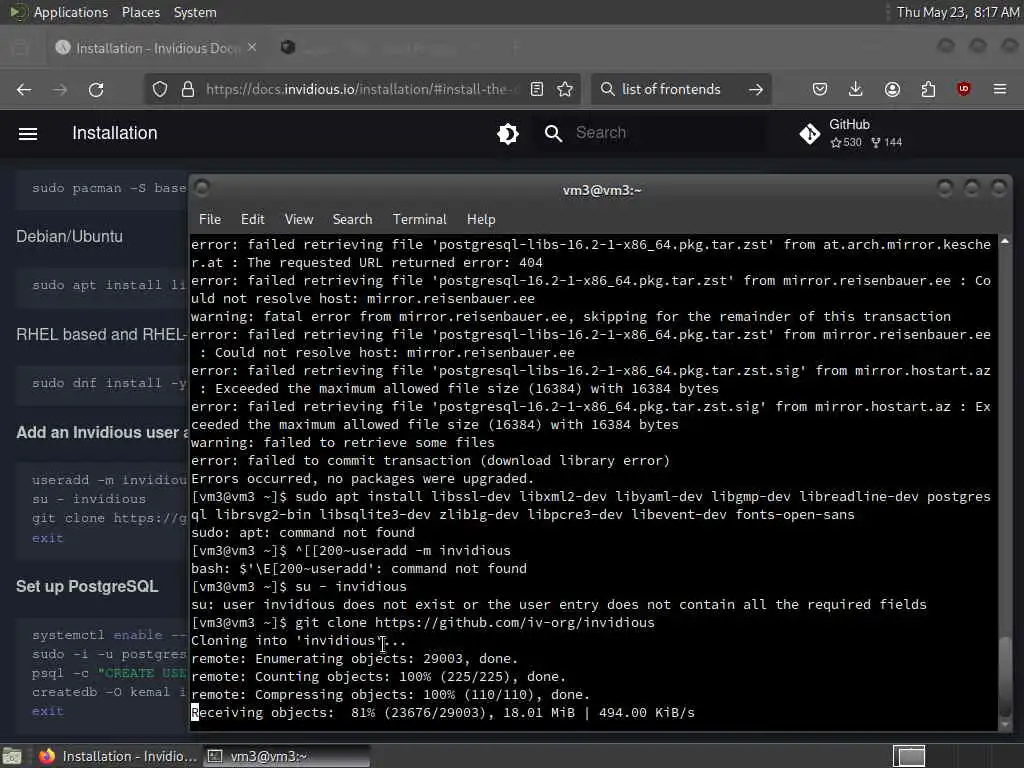The image size is (1024, 768).
Task: Open the extensions puzzle icon
Action: coord(928,89)
